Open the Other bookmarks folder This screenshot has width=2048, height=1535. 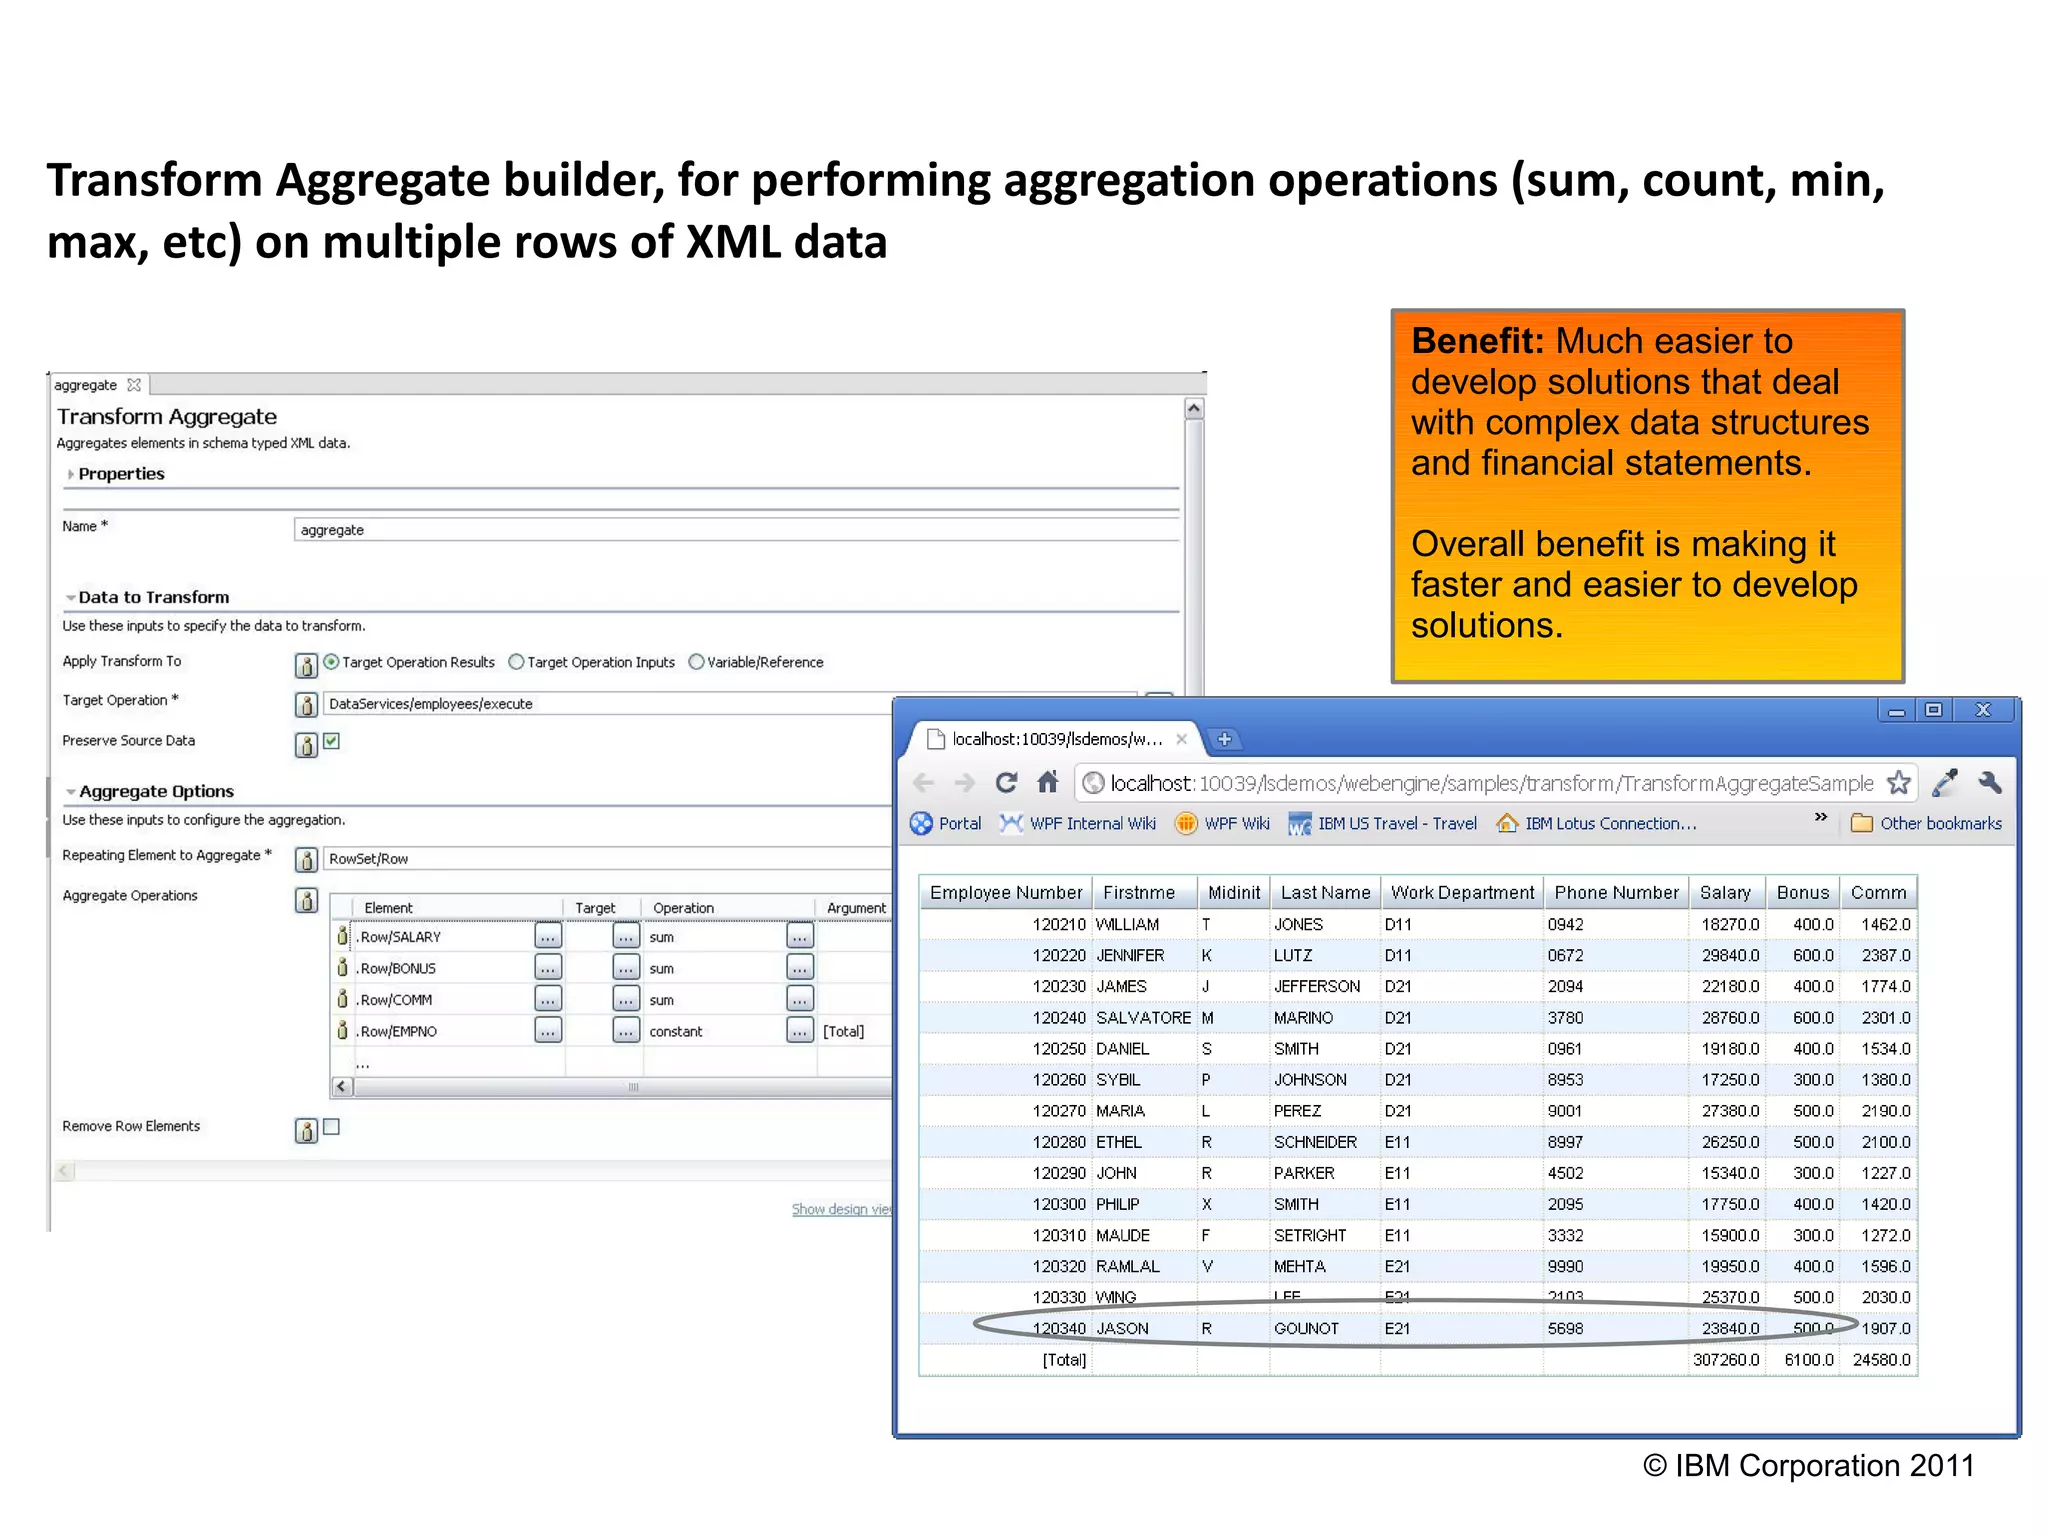coord(1926,823)
